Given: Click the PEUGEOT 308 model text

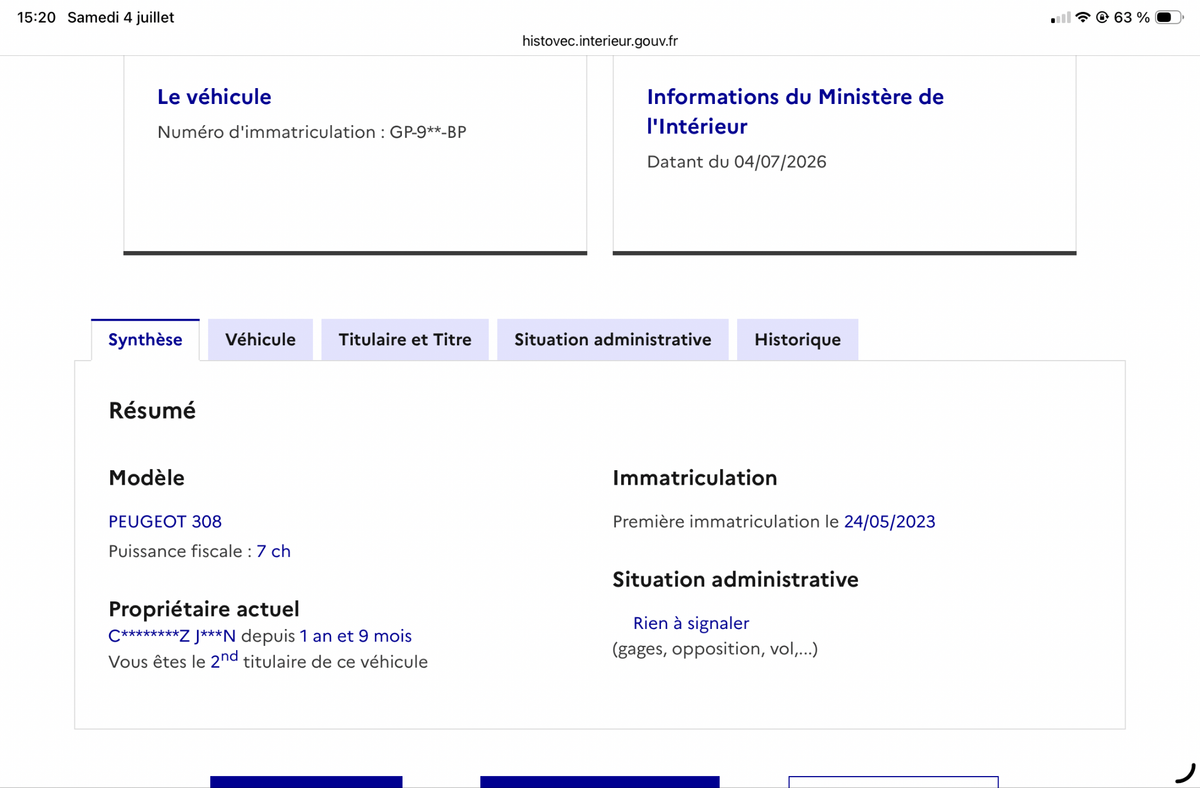Looking at the screenshot, I should pyautogui.click(x=165, y=521).
